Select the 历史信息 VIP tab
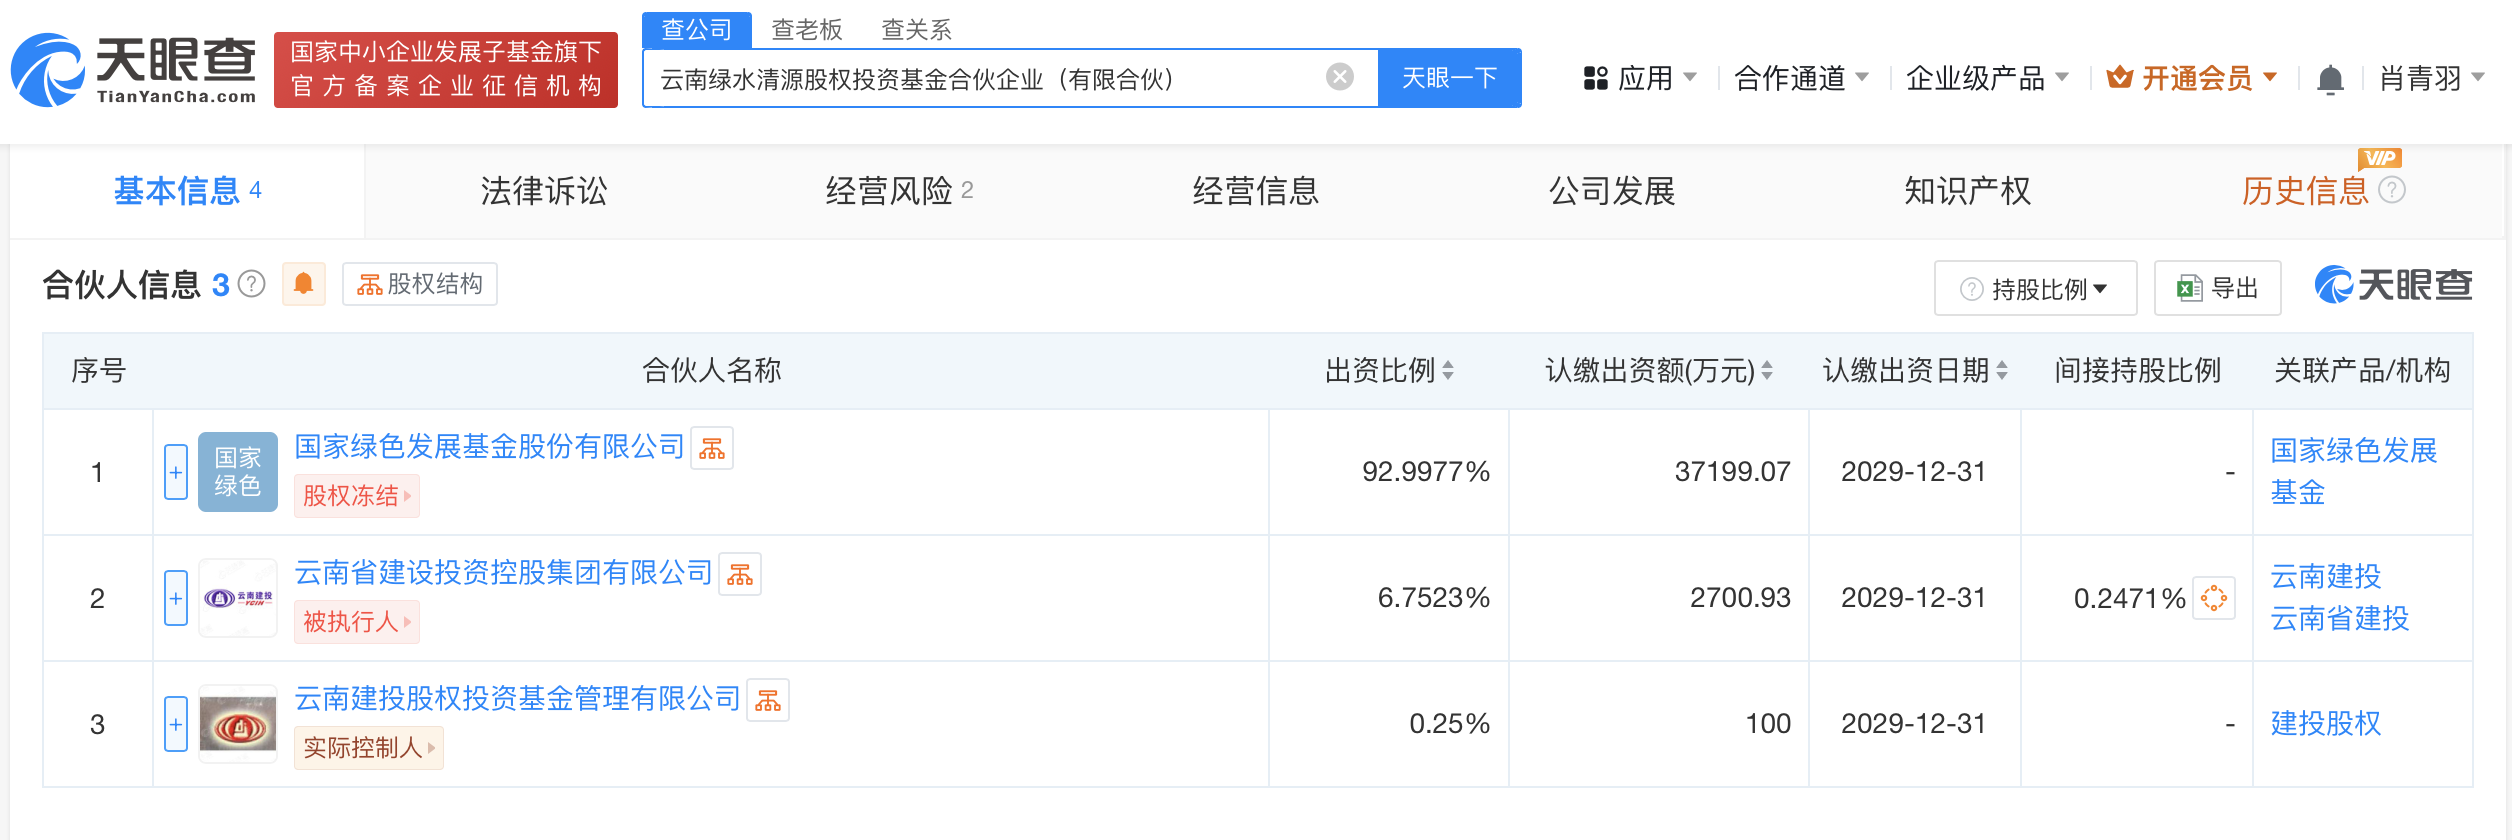This screenshot has width=2512, height=840. click(2305, 191)
